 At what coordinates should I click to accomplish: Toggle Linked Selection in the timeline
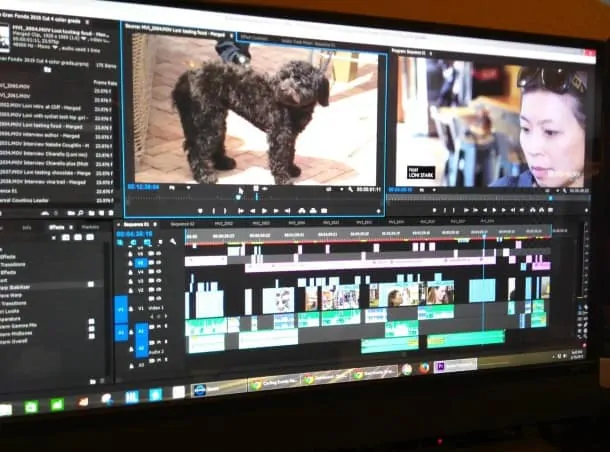[x=147, y=242]
